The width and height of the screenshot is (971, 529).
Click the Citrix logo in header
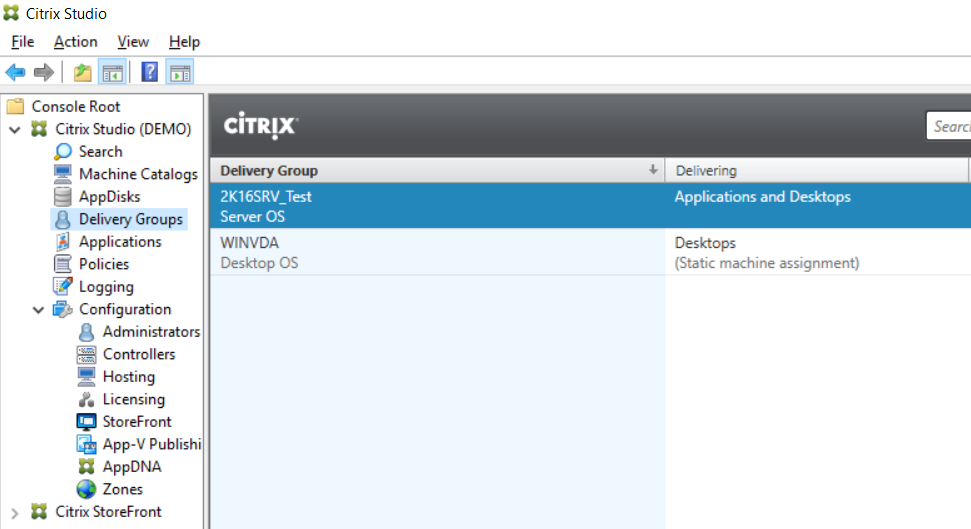(x=261, y=125)
